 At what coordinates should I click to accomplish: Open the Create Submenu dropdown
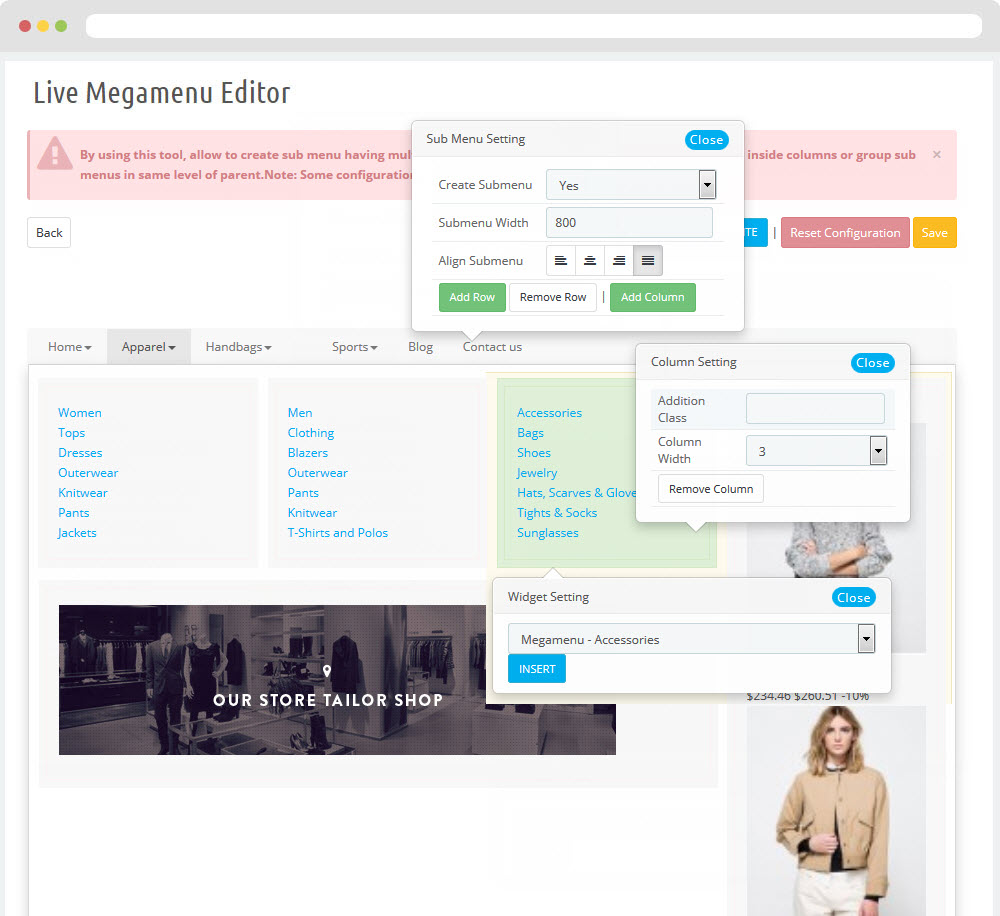[x=631, y=185]
